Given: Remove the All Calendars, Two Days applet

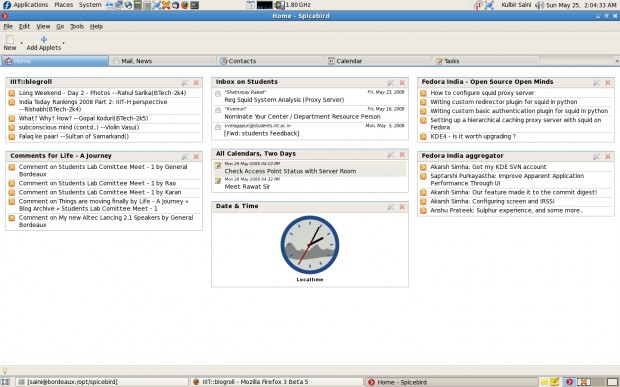Looking at the screenshot, I should tap(402, 155).
